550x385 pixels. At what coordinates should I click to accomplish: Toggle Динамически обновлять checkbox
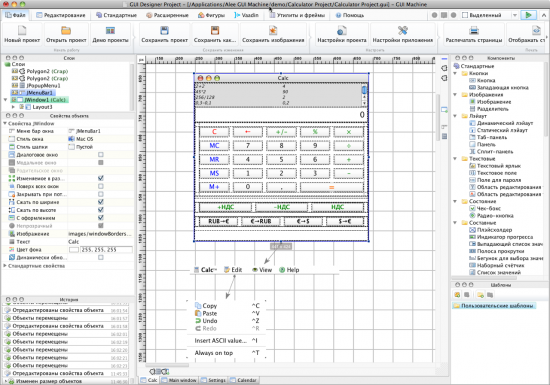pyautogui.click(x=101, y=257)
